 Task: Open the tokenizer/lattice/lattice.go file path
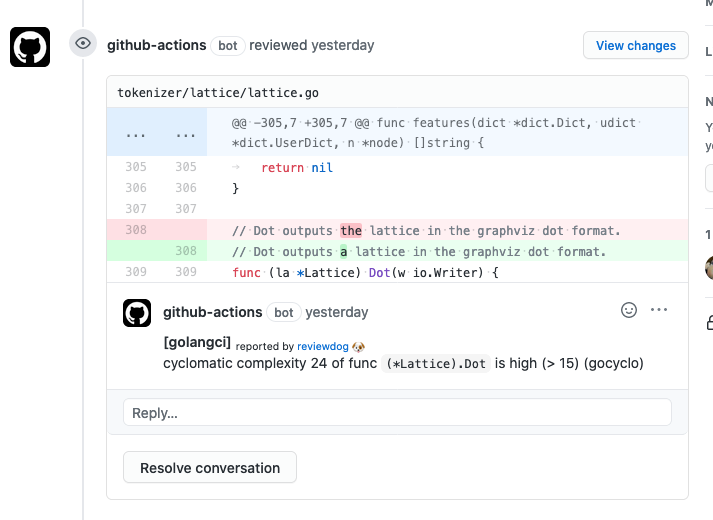click(x=218, y=92)
